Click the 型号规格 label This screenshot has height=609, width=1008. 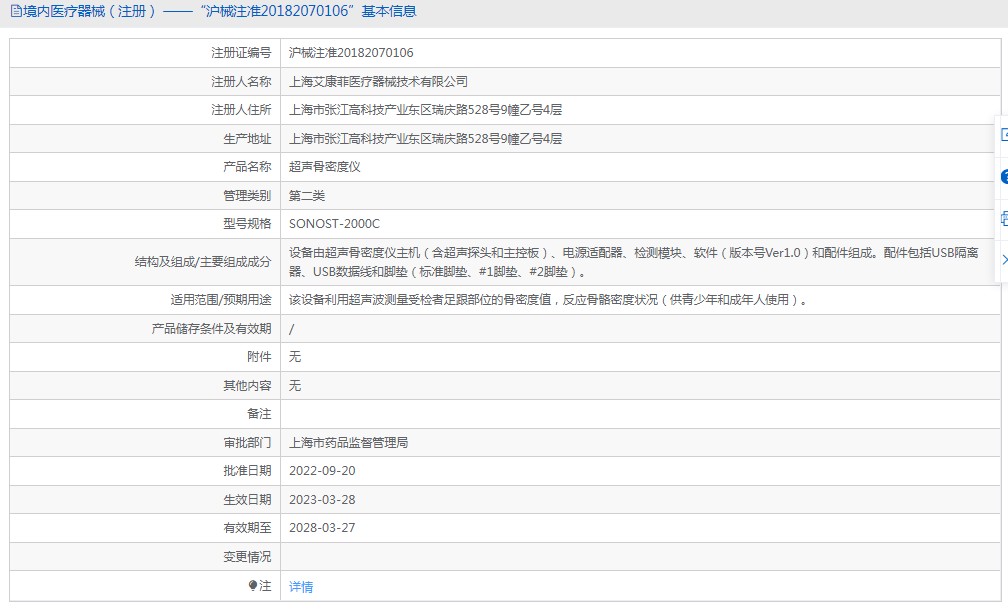point(247,224)
